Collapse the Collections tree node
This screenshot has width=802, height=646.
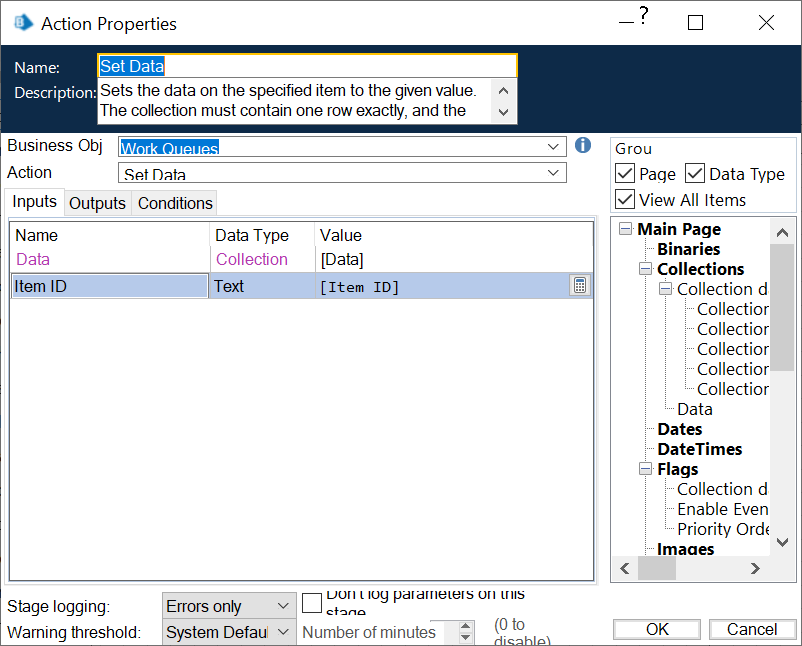point(646,269)
